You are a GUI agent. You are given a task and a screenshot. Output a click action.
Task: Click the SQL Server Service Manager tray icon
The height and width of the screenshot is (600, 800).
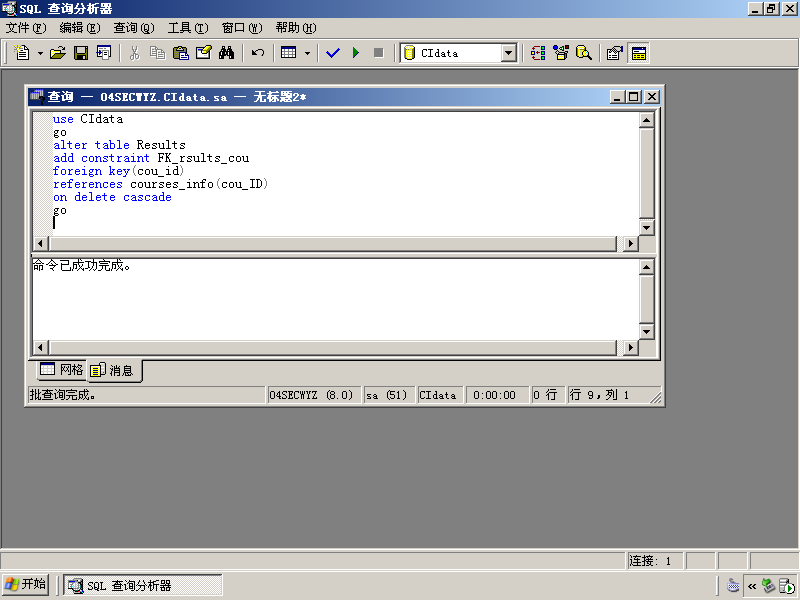click(788, 586)
